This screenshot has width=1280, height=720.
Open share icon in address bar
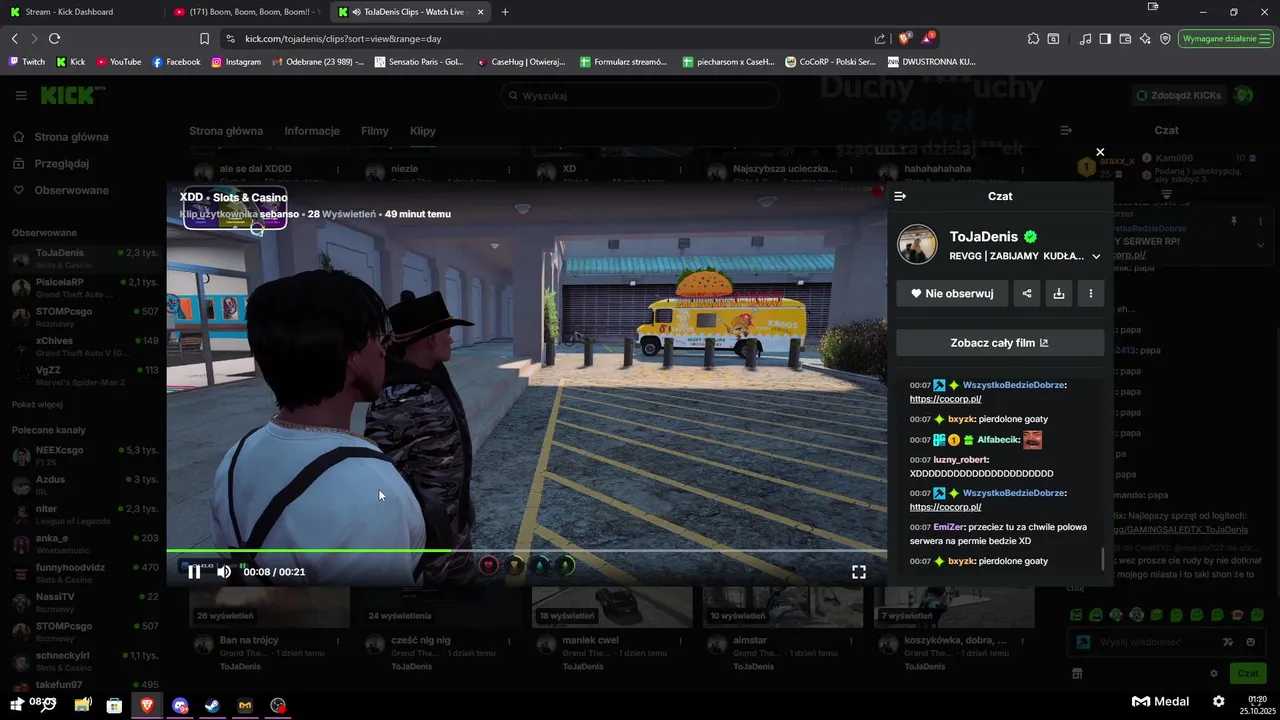[x=879, y=38]
